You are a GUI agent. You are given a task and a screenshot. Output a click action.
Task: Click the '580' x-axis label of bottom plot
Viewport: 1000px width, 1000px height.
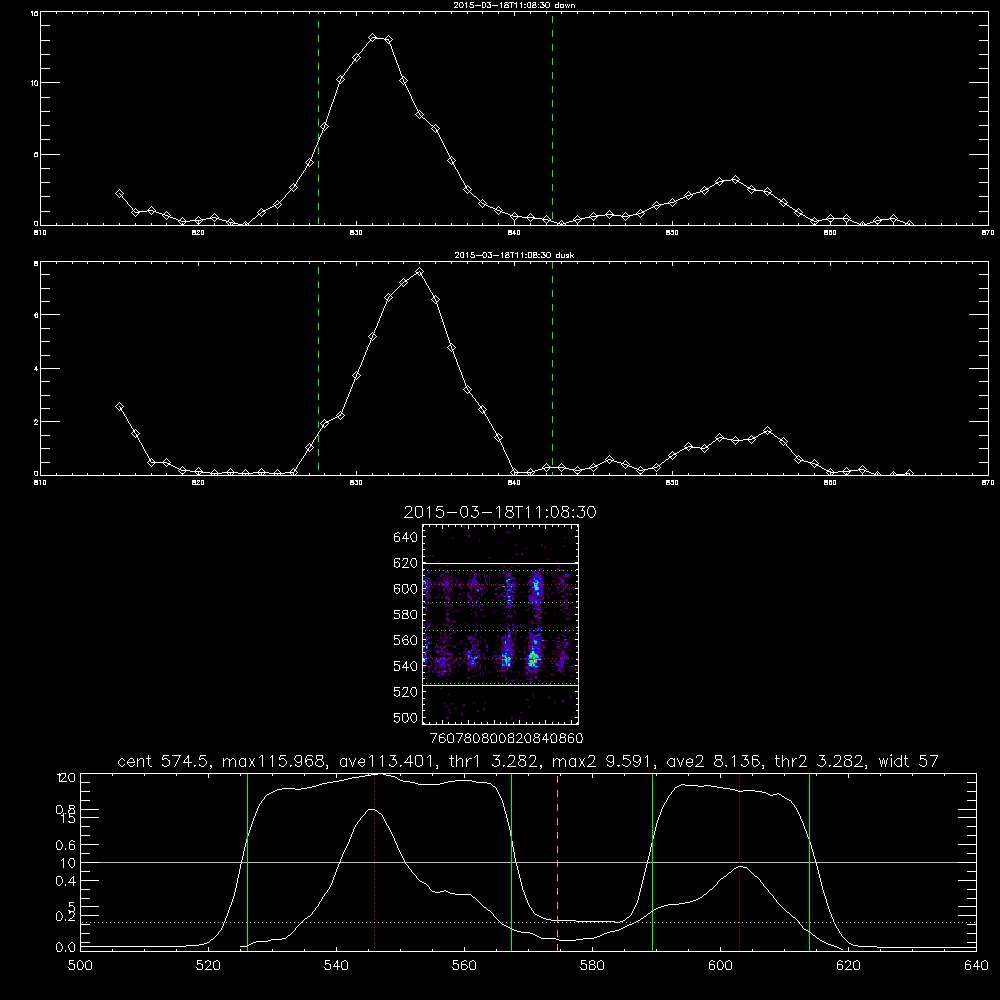click(592, 966)
